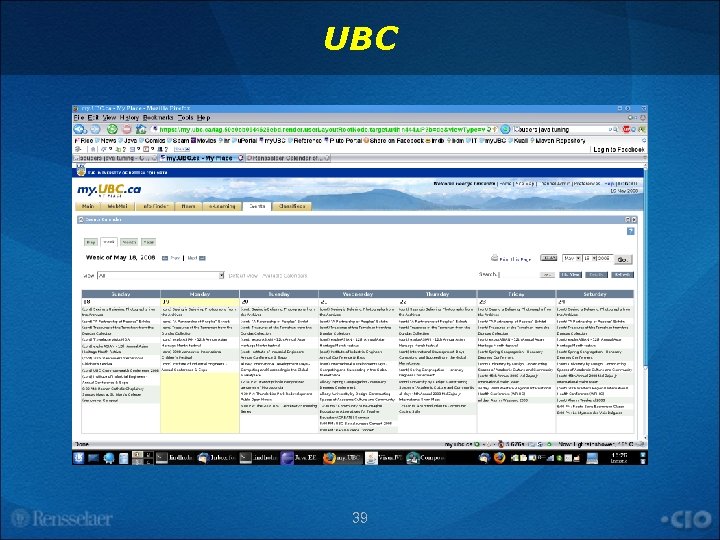This screenshot has height=540, width=720.
Task: Open the News bookmark
Action: coord(106,141)
